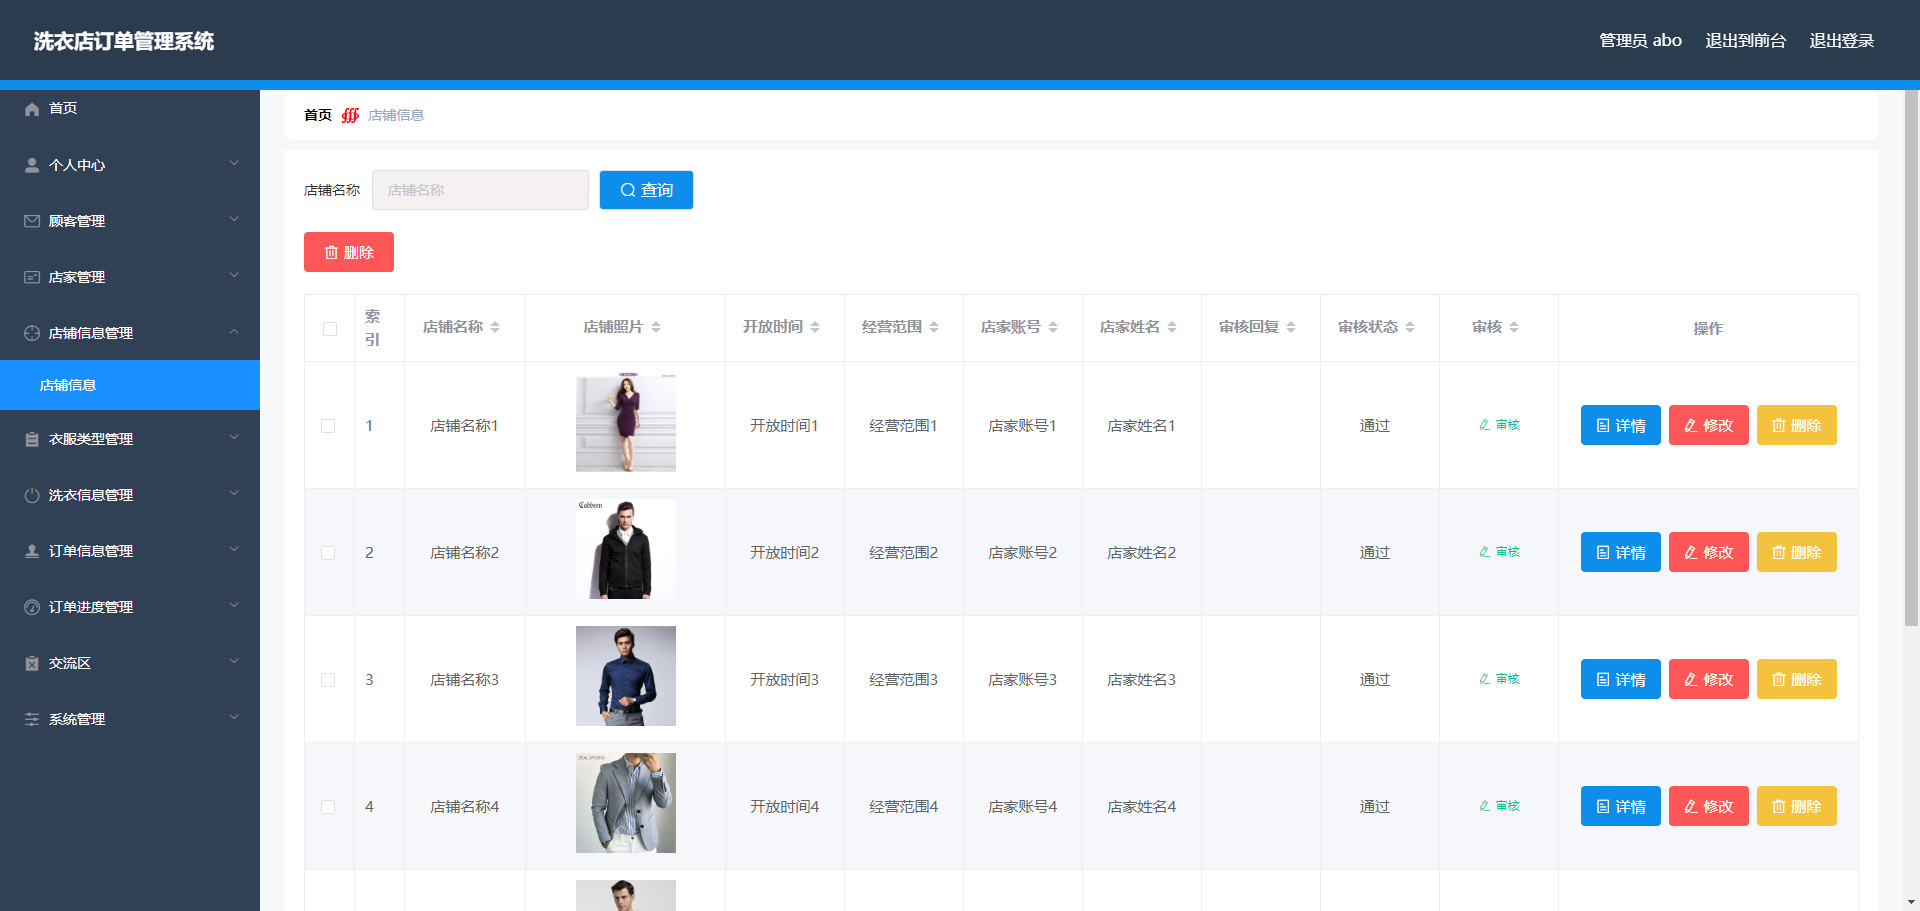Screen dimensions: 1920x911
Task: Click the home icon beside 首页 in sidebar
Action: (32, 109)
